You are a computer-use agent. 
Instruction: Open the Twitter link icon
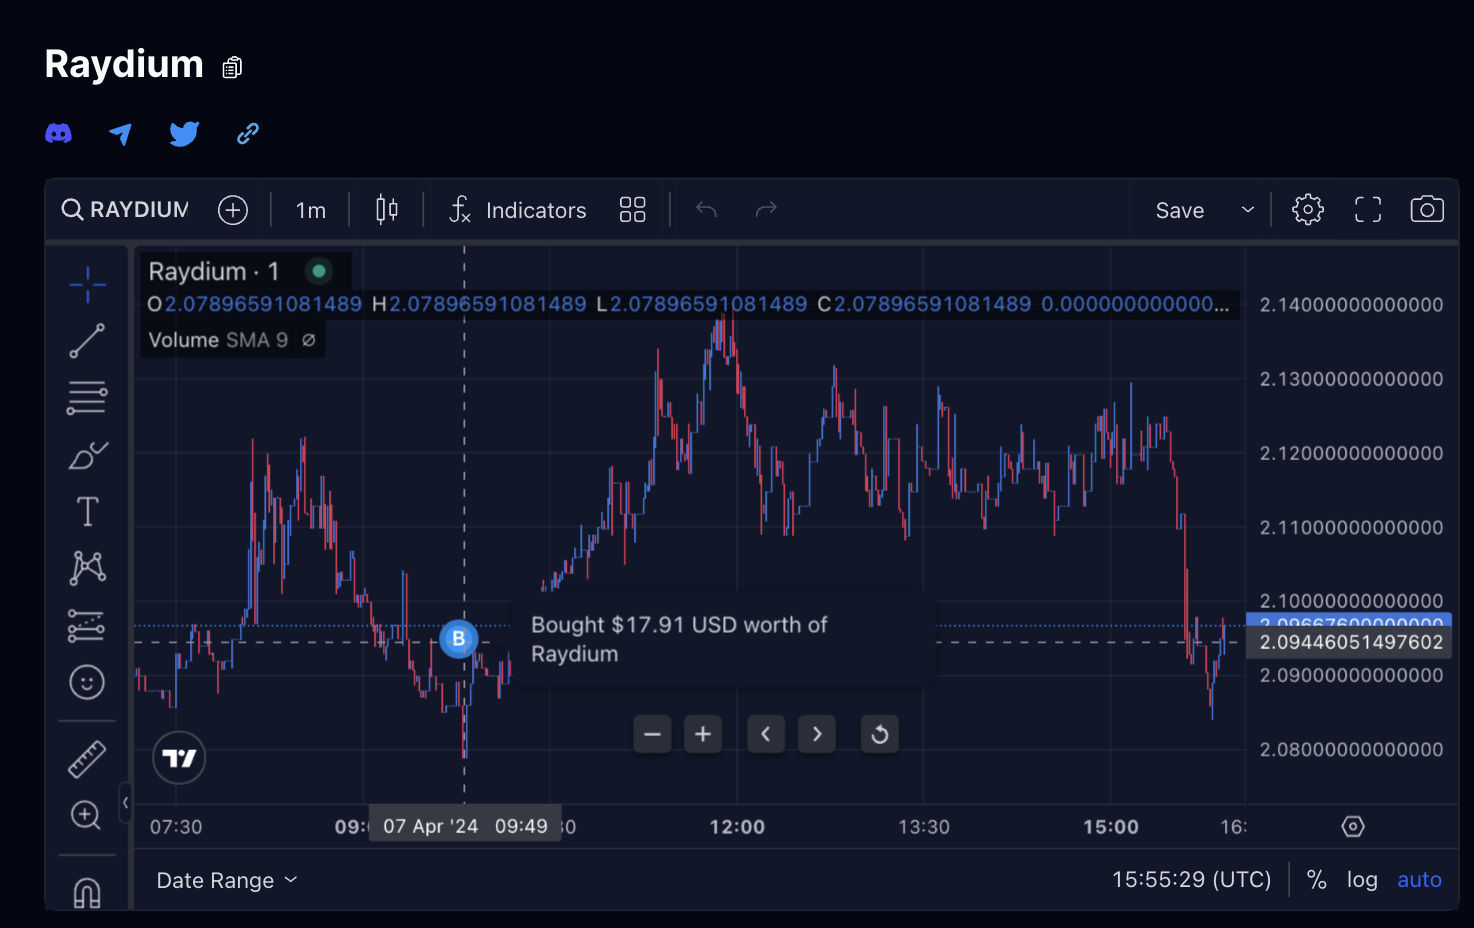pyautogui.click(x=184, y=133)
